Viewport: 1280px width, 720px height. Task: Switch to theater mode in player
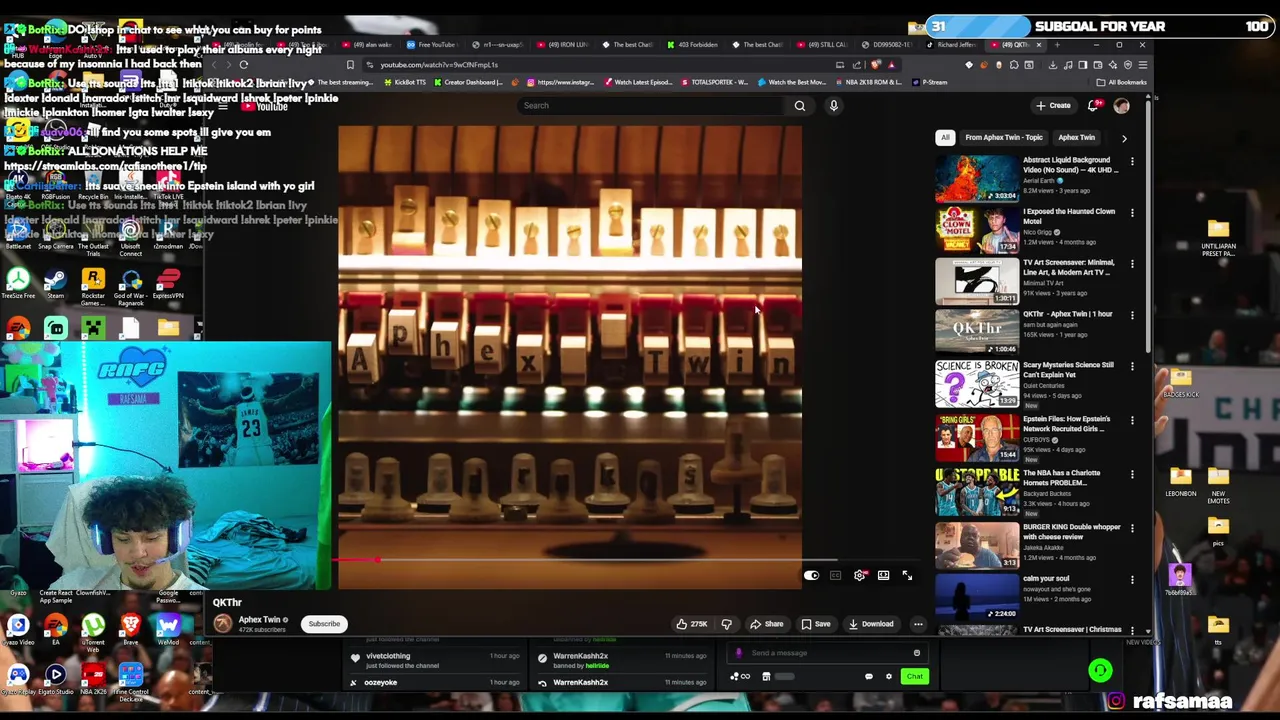(x=883, y=575)
